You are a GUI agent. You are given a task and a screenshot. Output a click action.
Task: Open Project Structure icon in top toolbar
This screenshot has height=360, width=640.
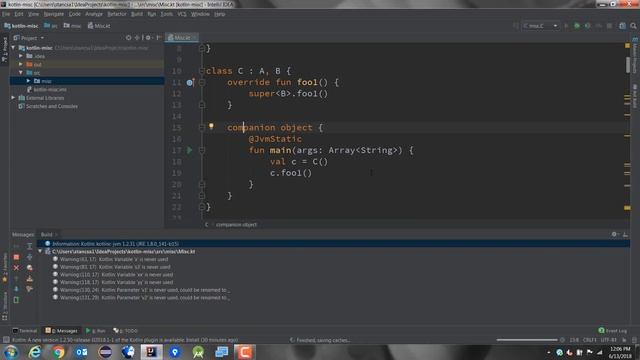[x=622, y=26]
